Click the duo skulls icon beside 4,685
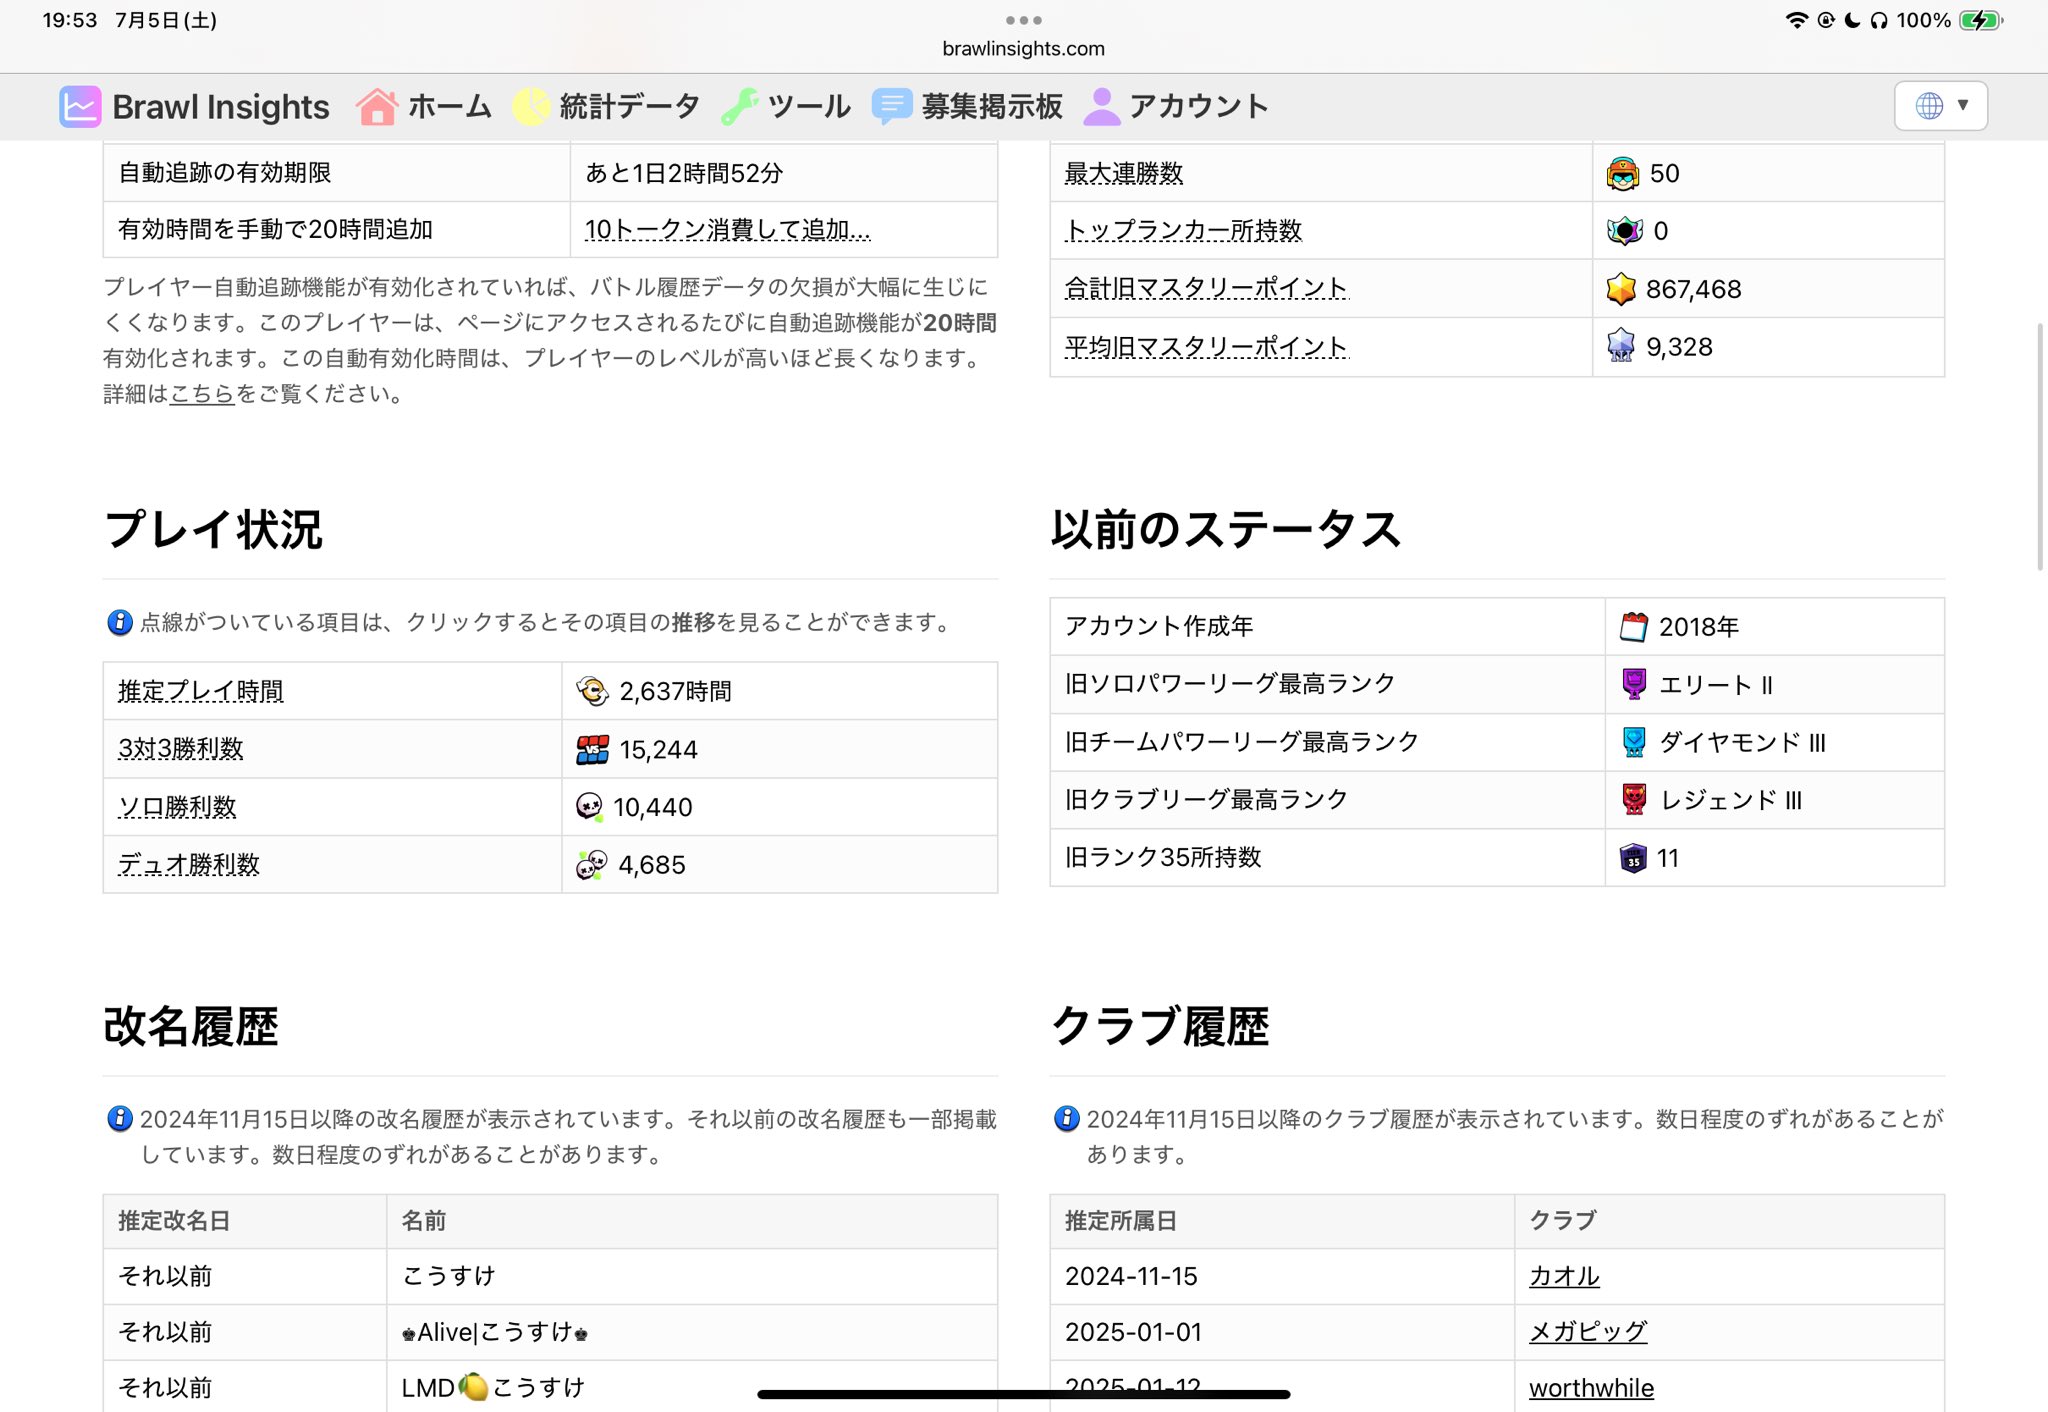This screenshot has width=2048, height=1412. coord(591,865)
